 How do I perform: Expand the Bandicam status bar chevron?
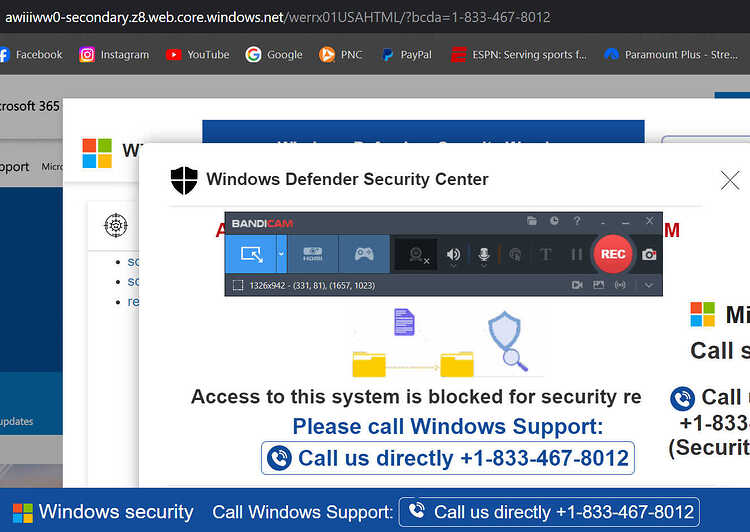649,285
